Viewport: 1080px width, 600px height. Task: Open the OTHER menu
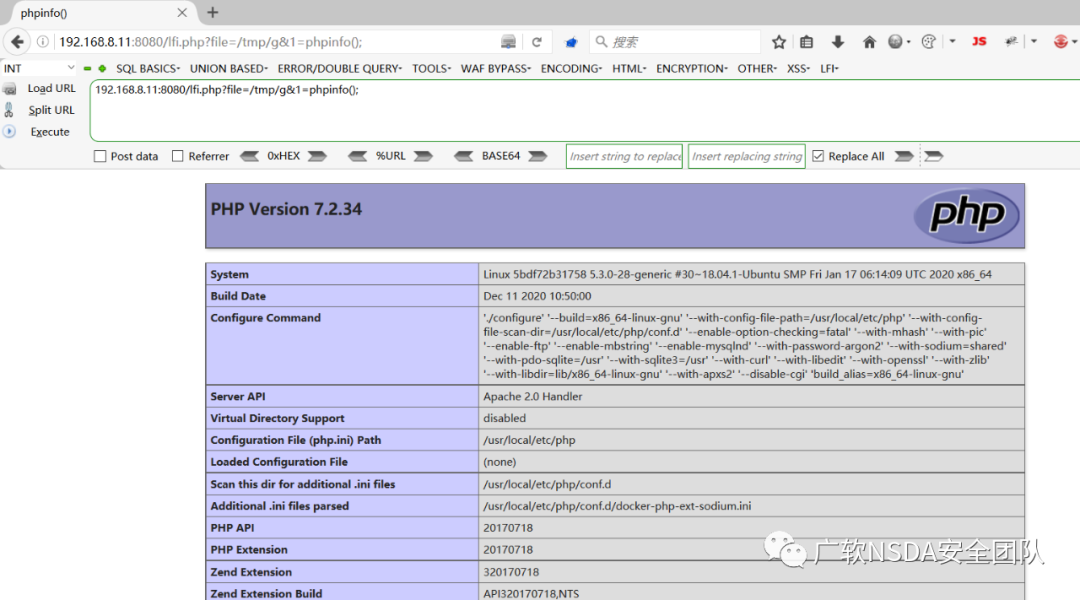[757, 68]
